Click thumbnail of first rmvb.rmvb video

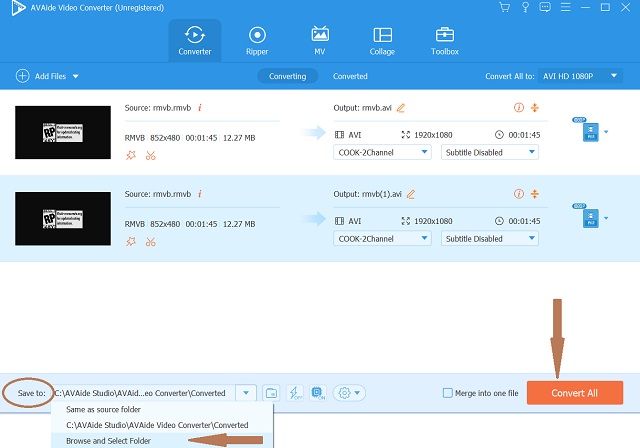(x=63, y=132)
